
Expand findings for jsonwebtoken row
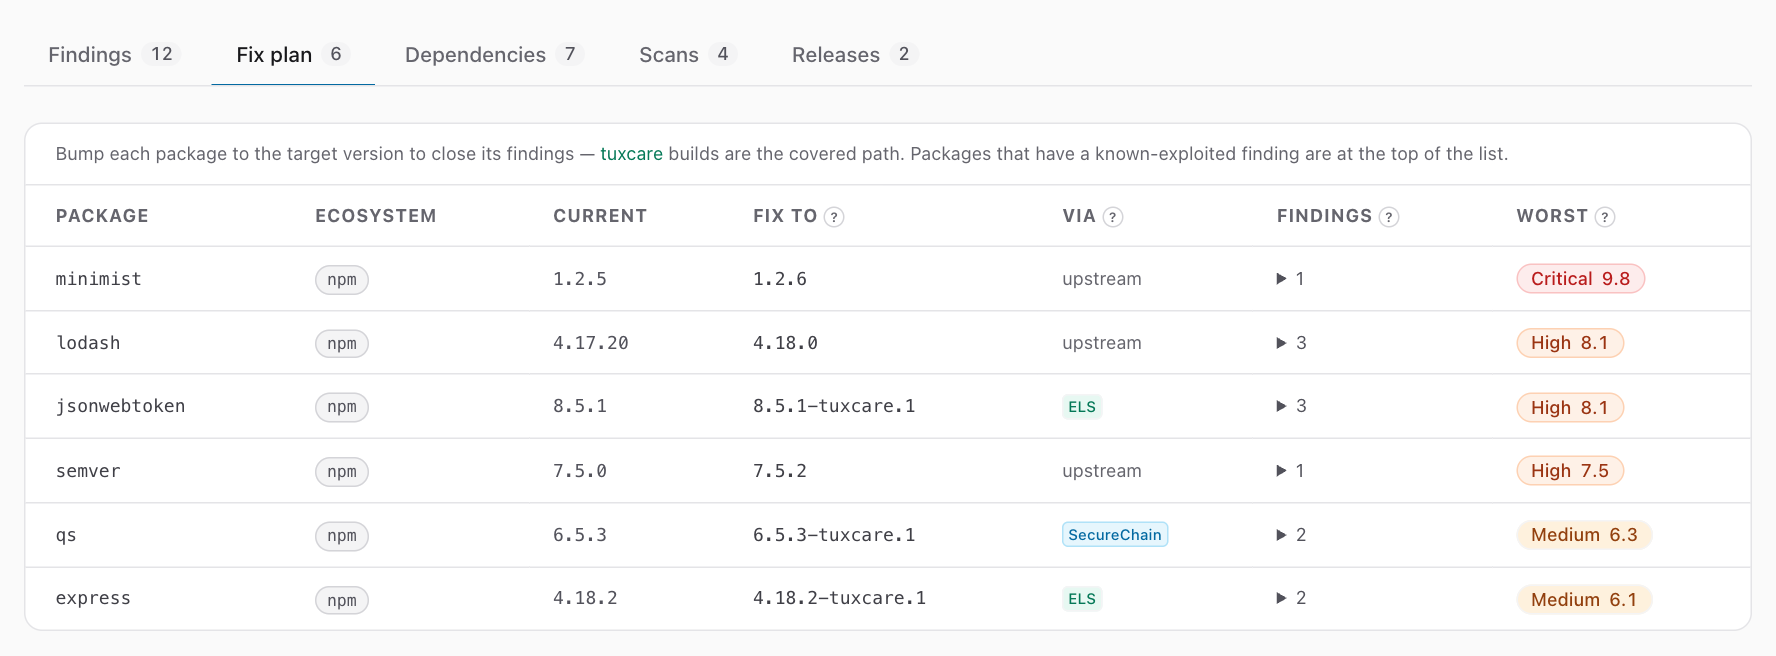point(1291,406)
